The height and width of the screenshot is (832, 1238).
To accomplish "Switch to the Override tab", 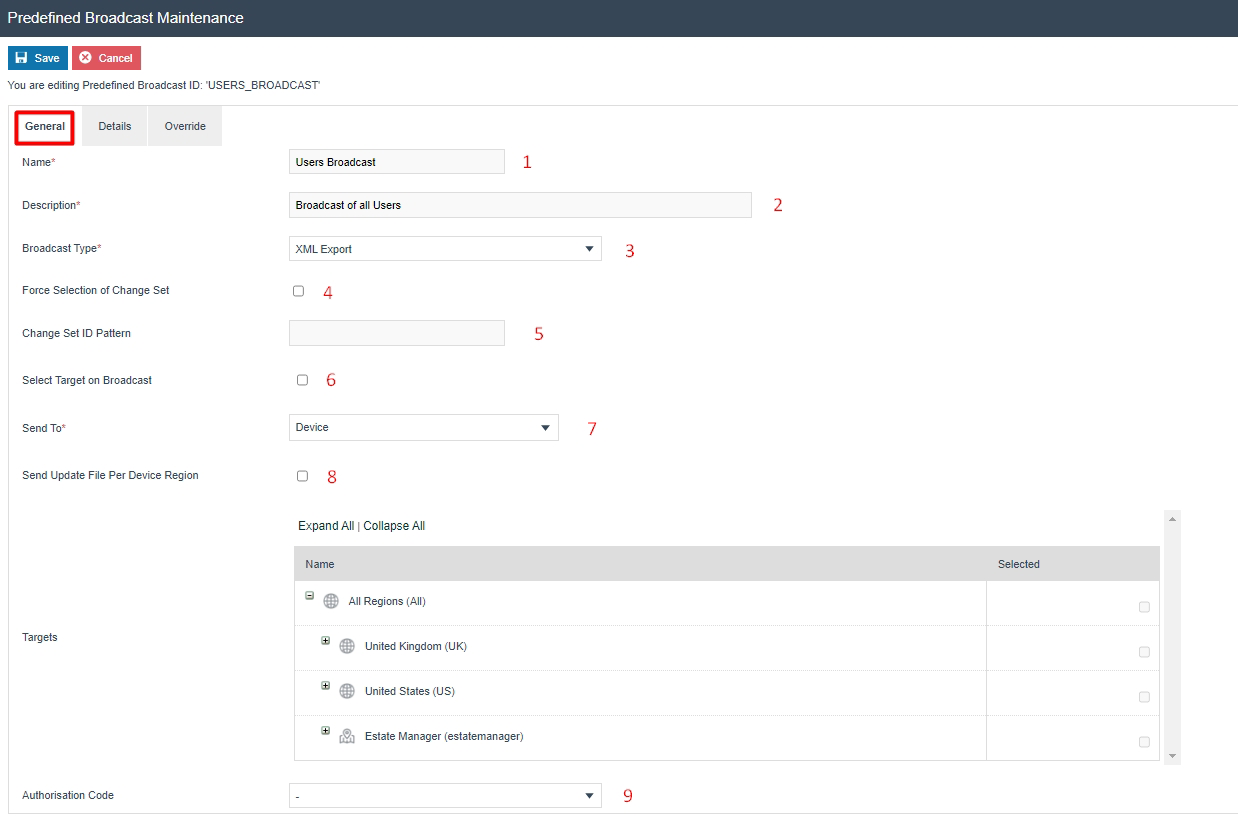I will 184,125.
